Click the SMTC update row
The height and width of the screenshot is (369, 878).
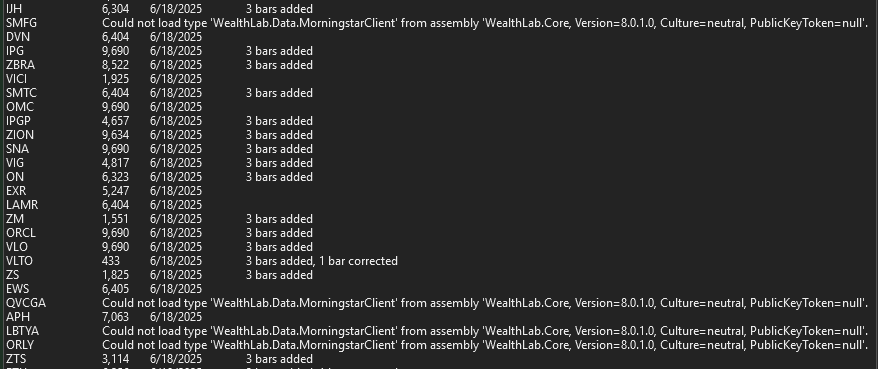439,93
